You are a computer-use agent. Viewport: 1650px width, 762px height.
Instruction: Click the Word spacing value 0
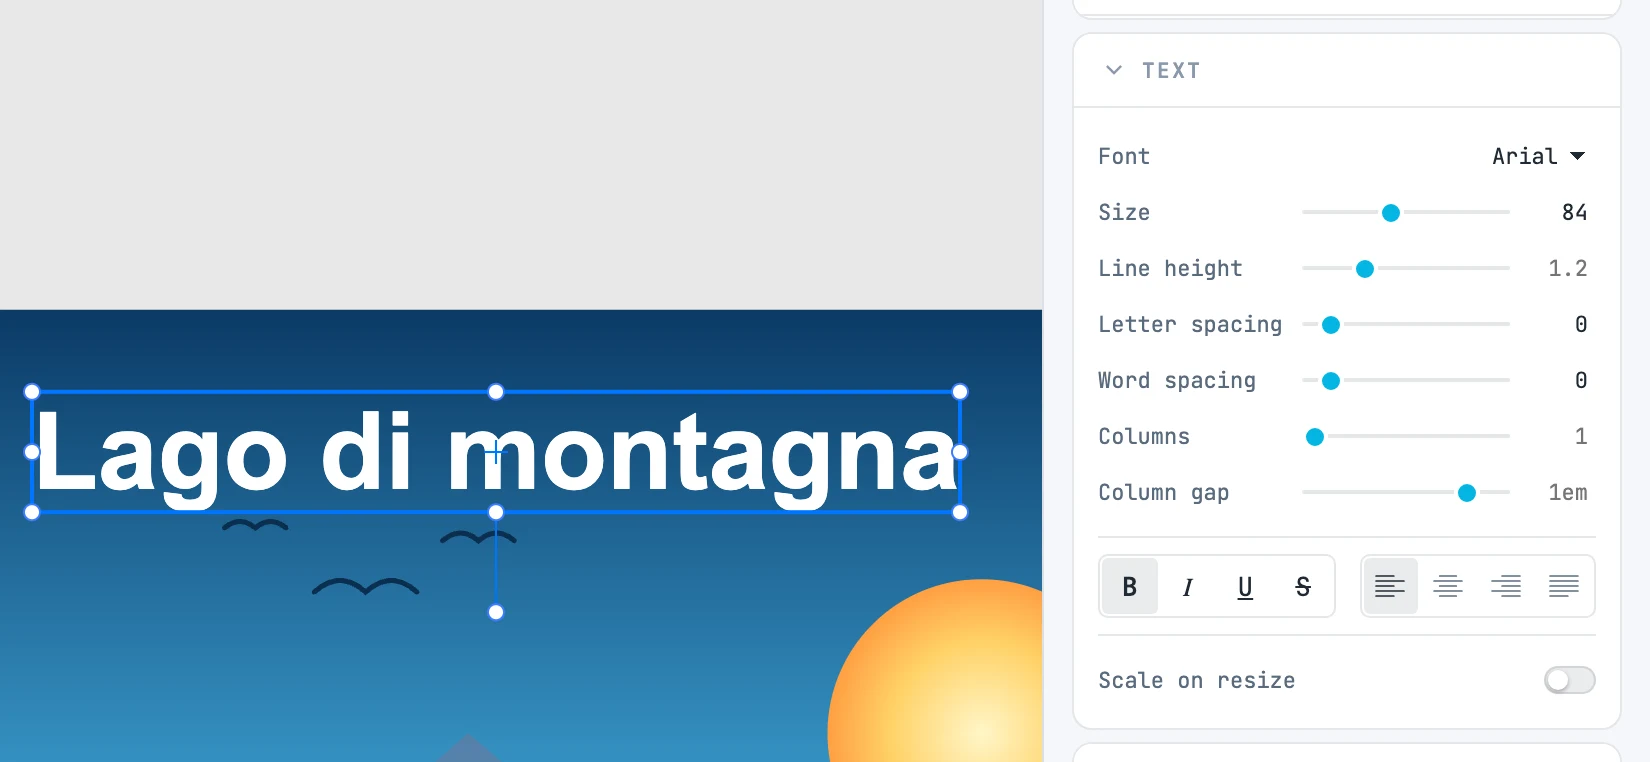coord(1581,380)
